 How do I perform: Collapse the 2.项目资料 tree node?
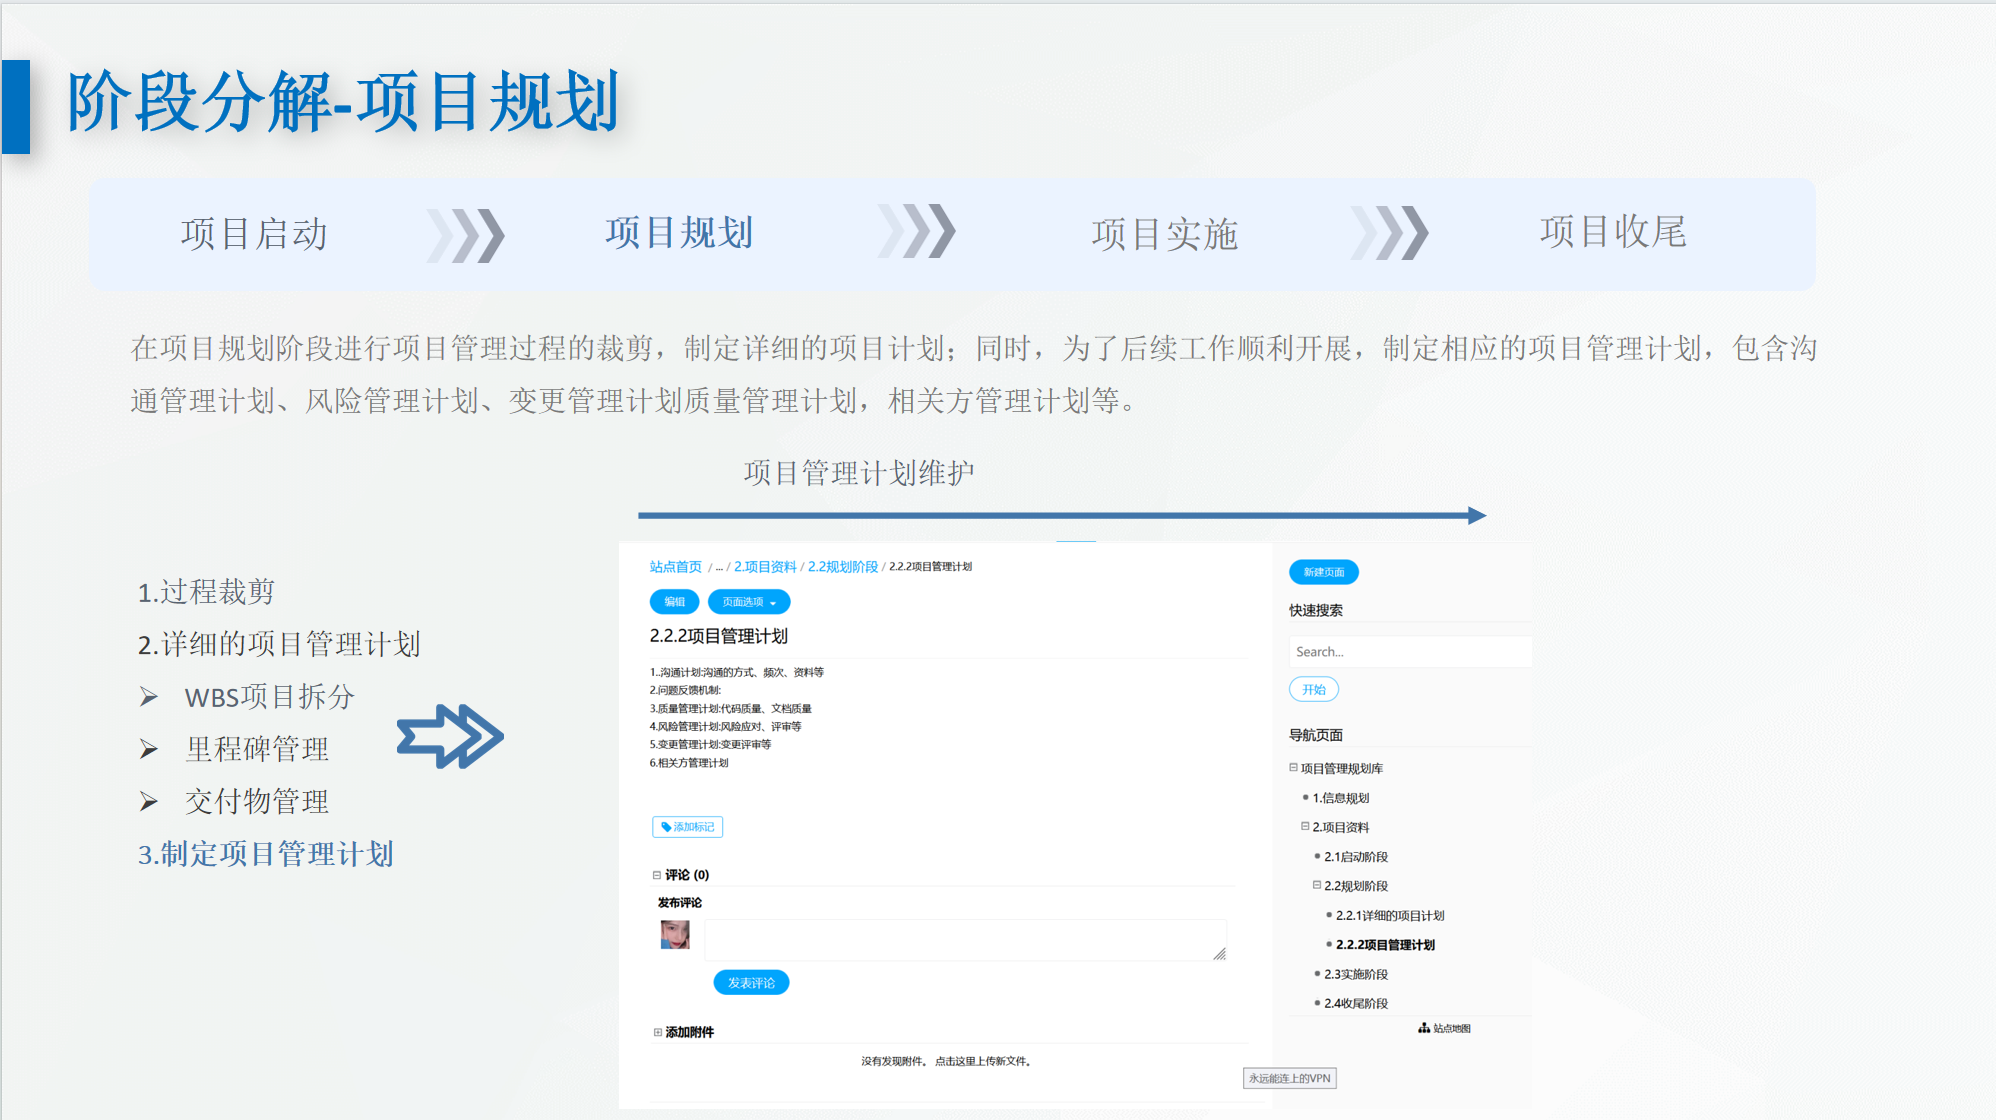pyautogui.click(x=1305, y=826)
